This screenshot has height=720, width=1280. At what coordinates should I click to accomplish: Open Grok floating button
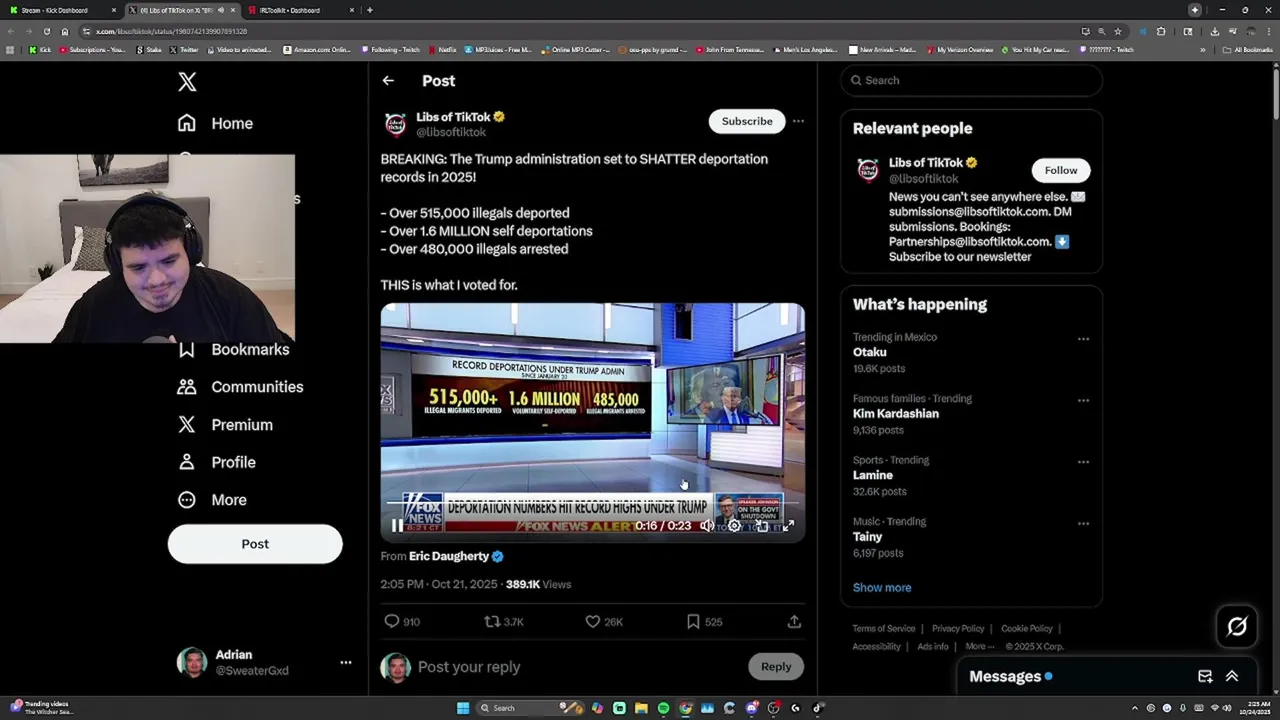point(1237,627)
